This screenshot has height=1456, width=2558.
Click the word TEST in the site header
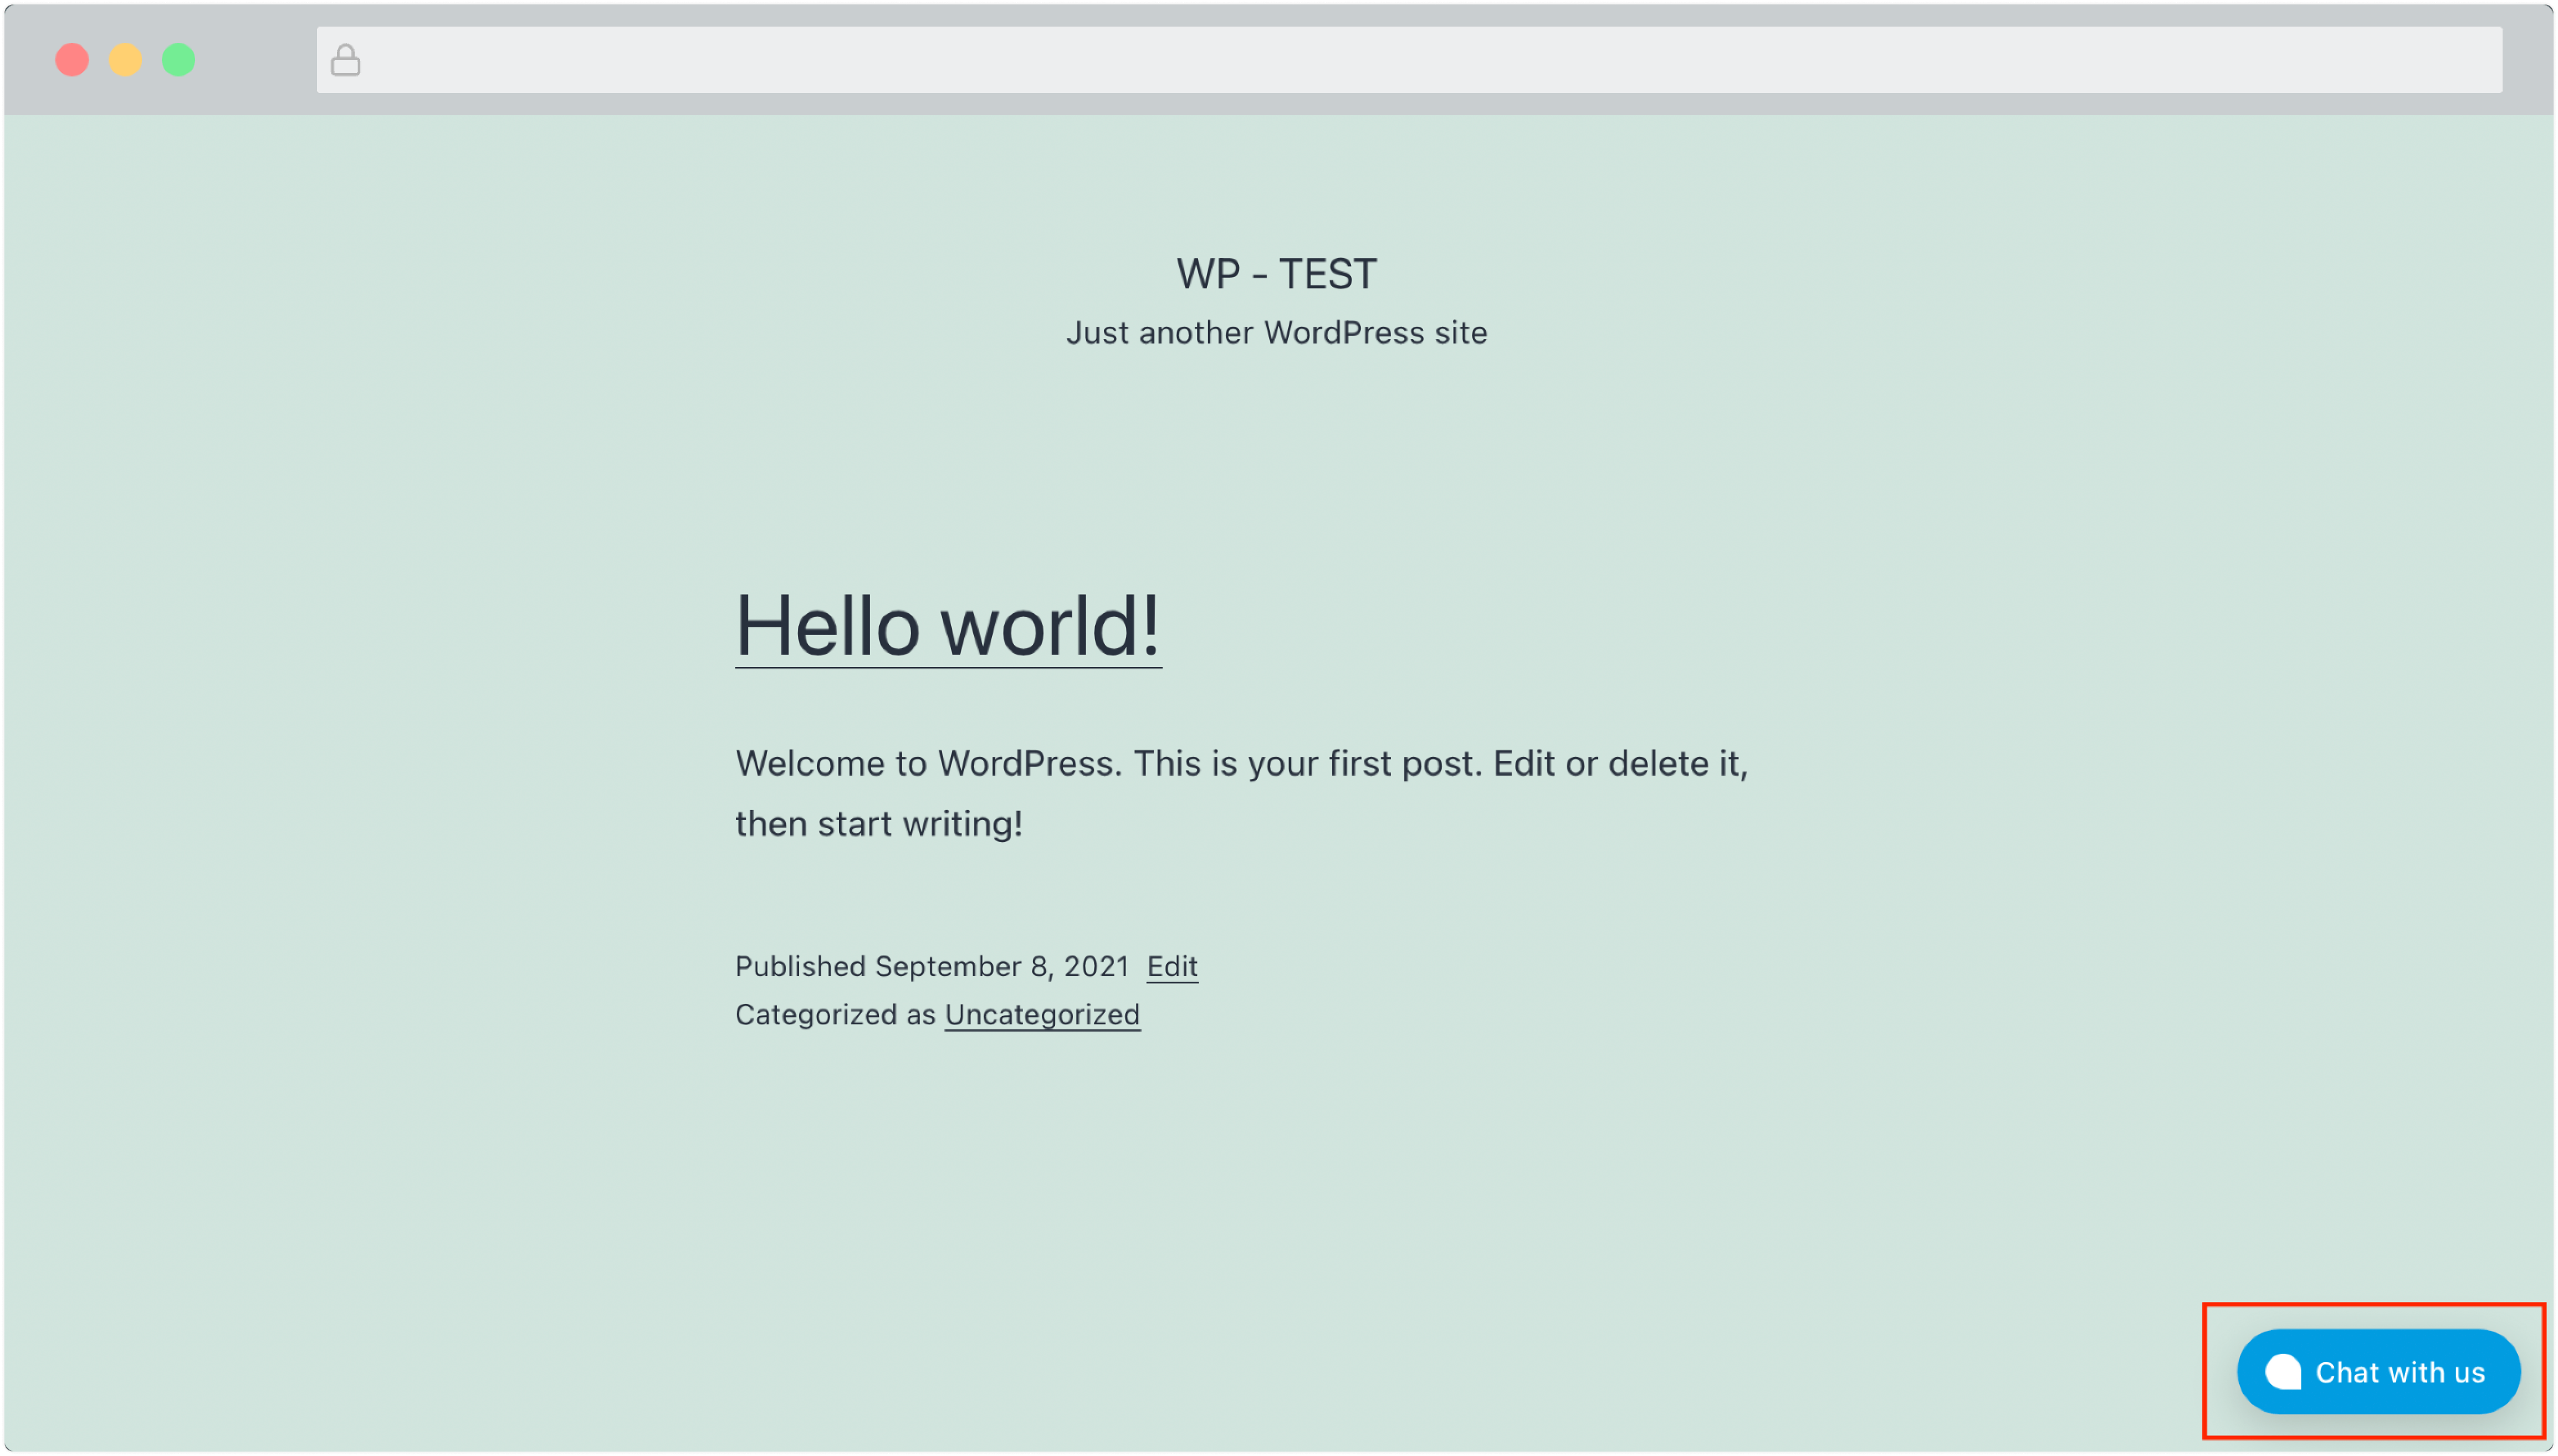tap(1328, 274)
